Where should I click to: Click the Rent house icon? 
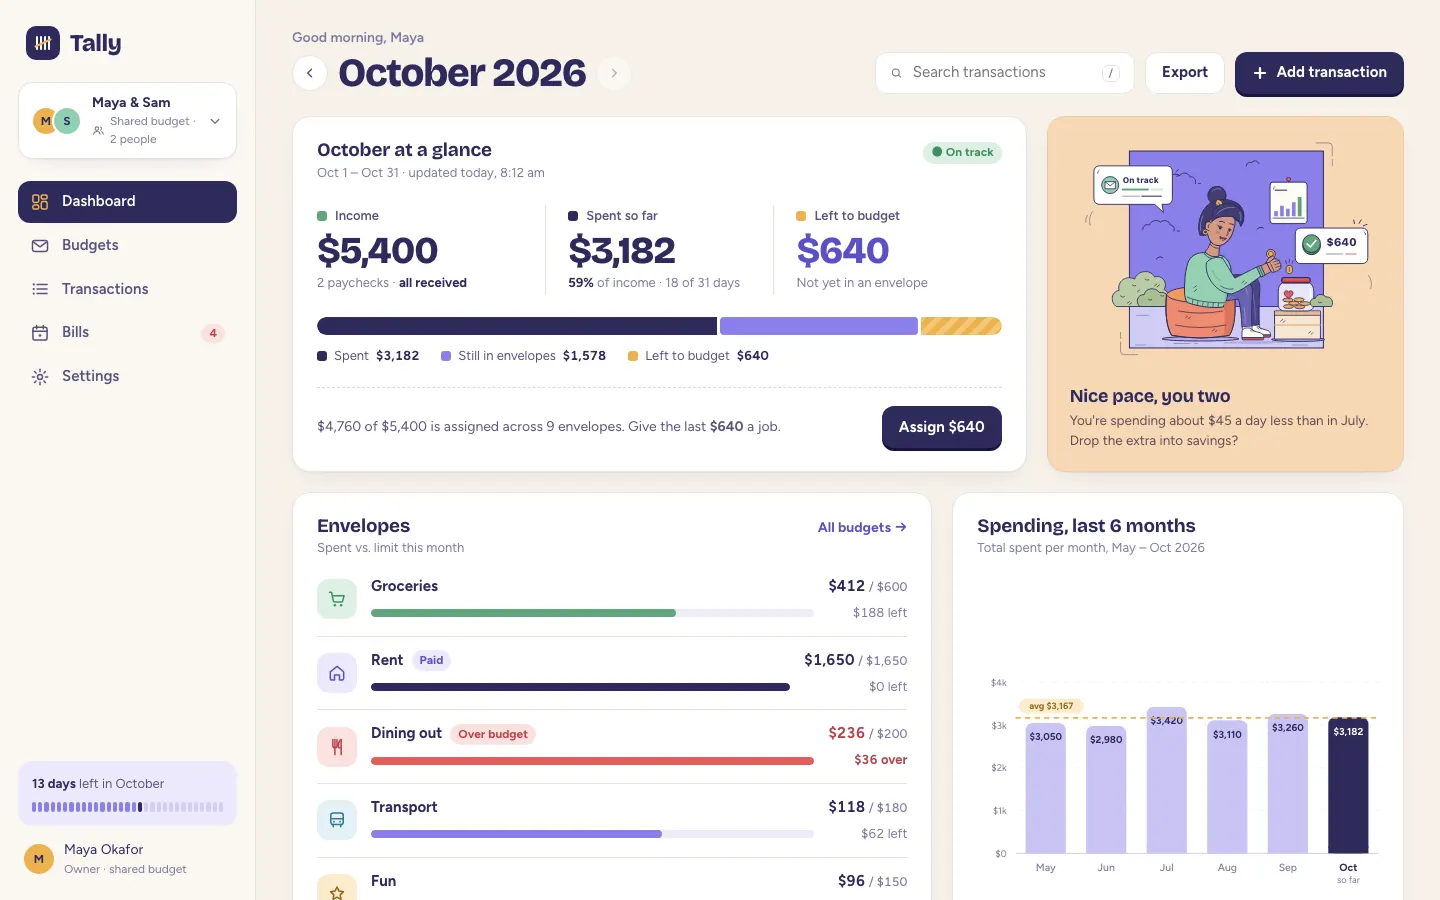337,673
